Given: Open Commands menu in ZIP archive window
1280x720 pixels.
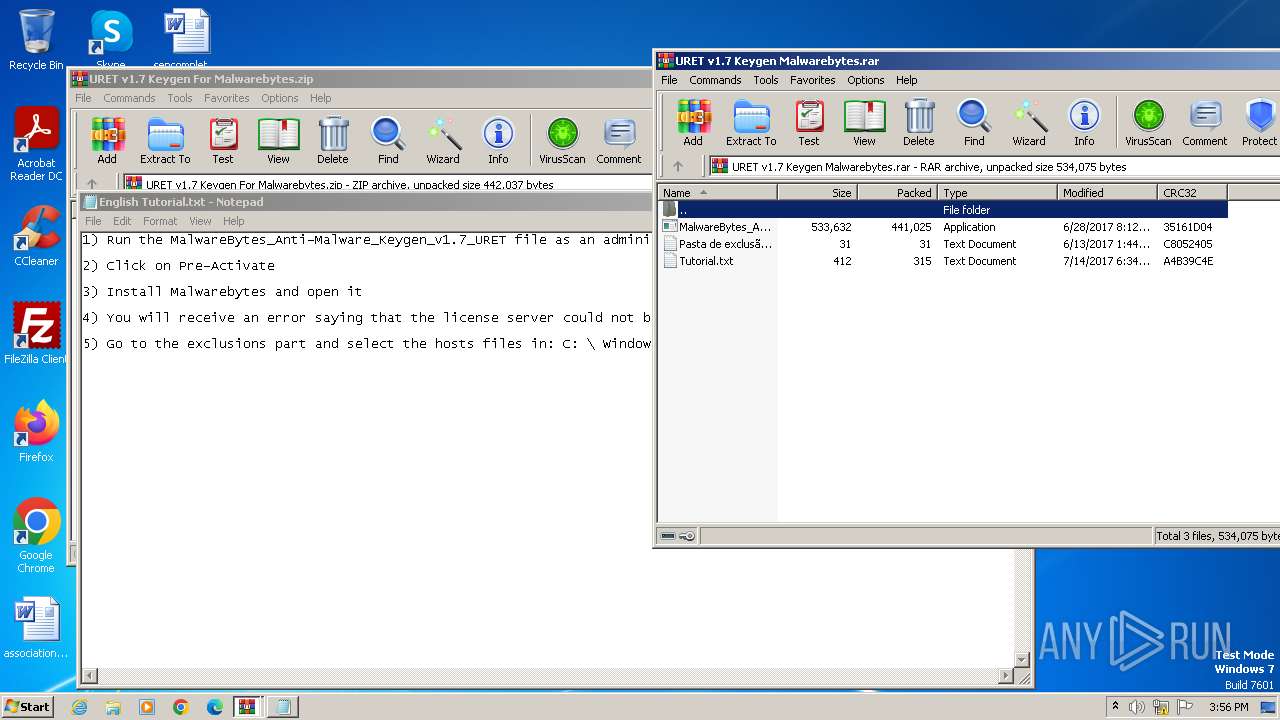Looking at the screenshot, I should pyautogui.click(x=129, y=98).
